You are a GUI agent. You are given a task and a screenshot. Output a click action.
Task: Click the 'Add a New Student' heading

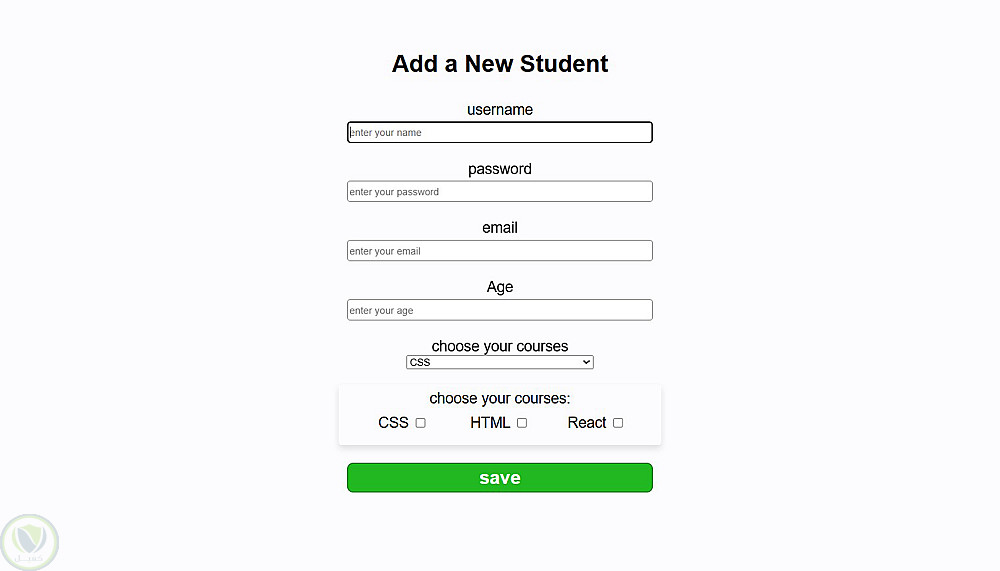(500, 64)
